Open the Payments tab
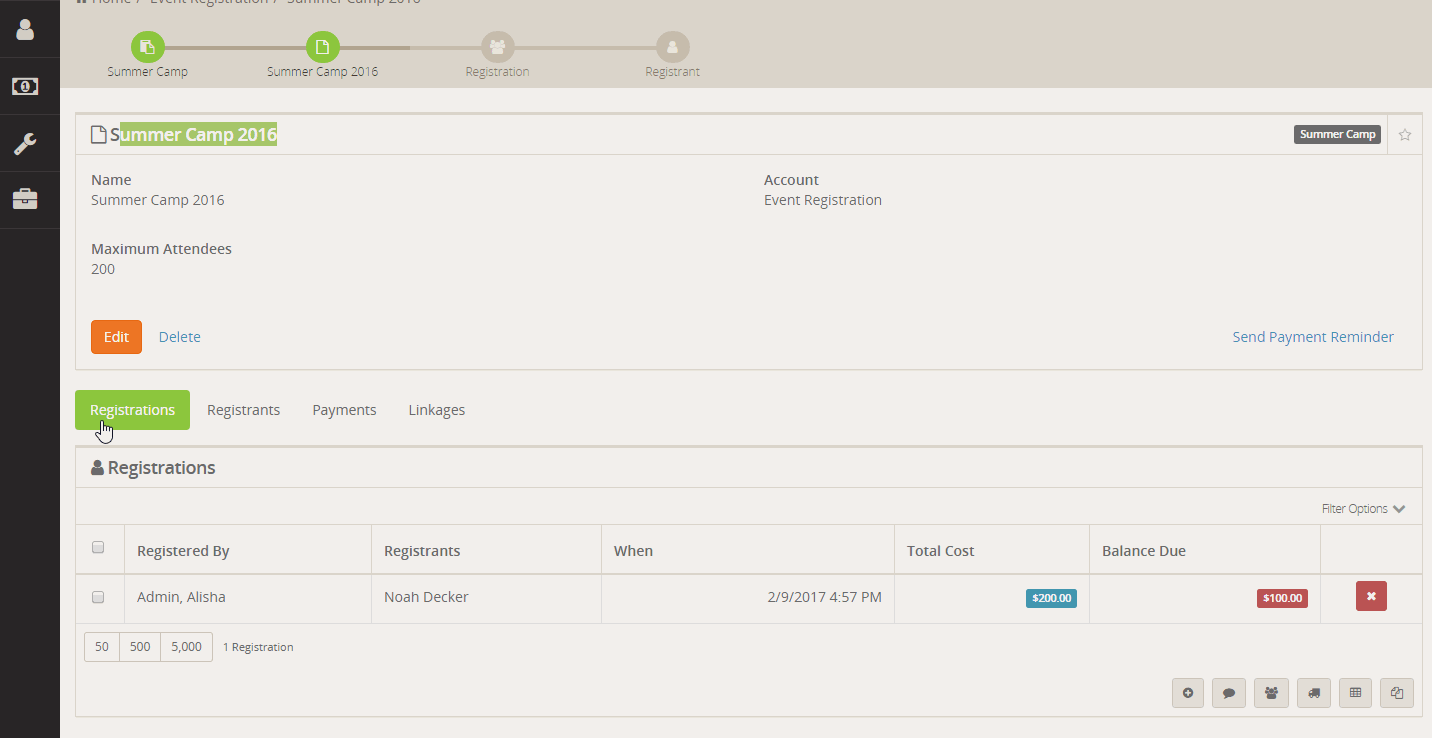This screenshot has width=1432, height=738. [344, 410]
